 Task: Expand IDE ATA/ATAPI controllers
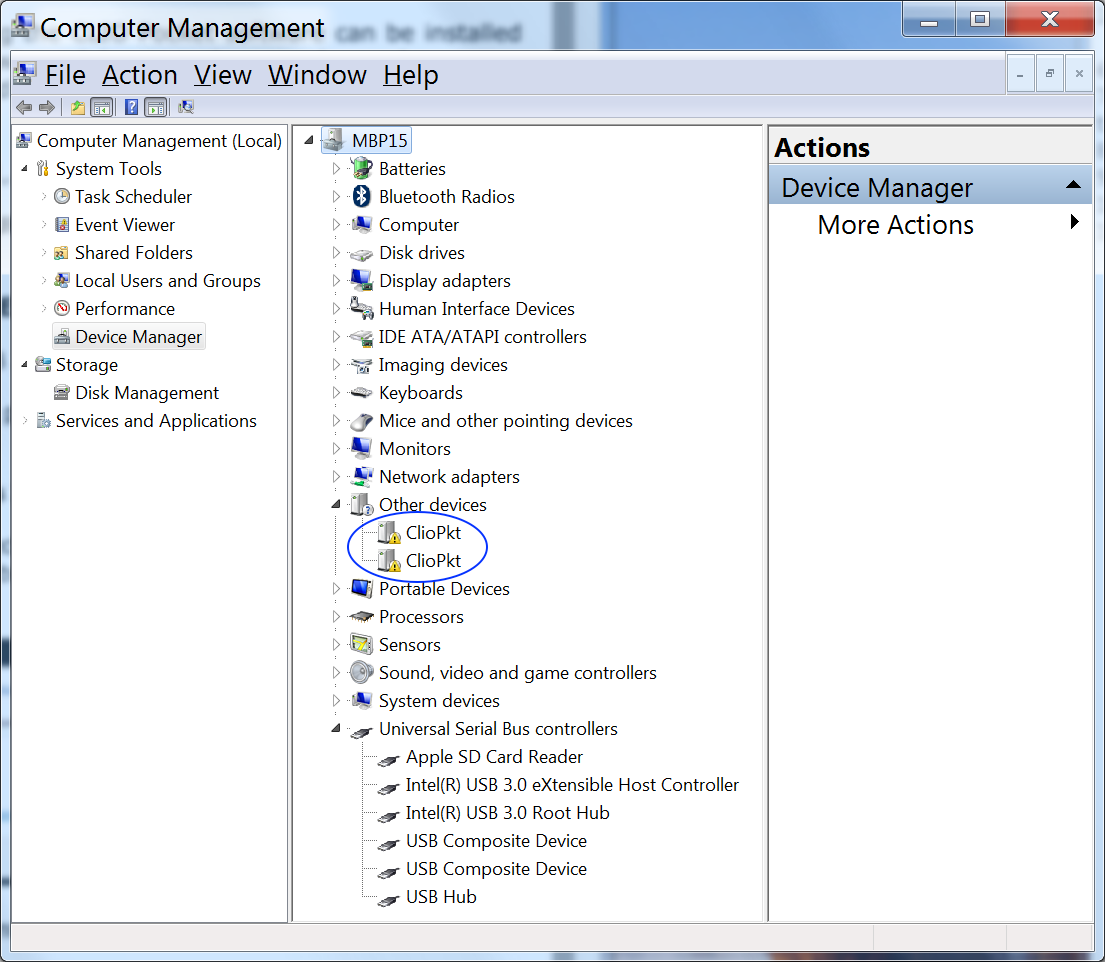pyautogui.click(x=336, y=337)
